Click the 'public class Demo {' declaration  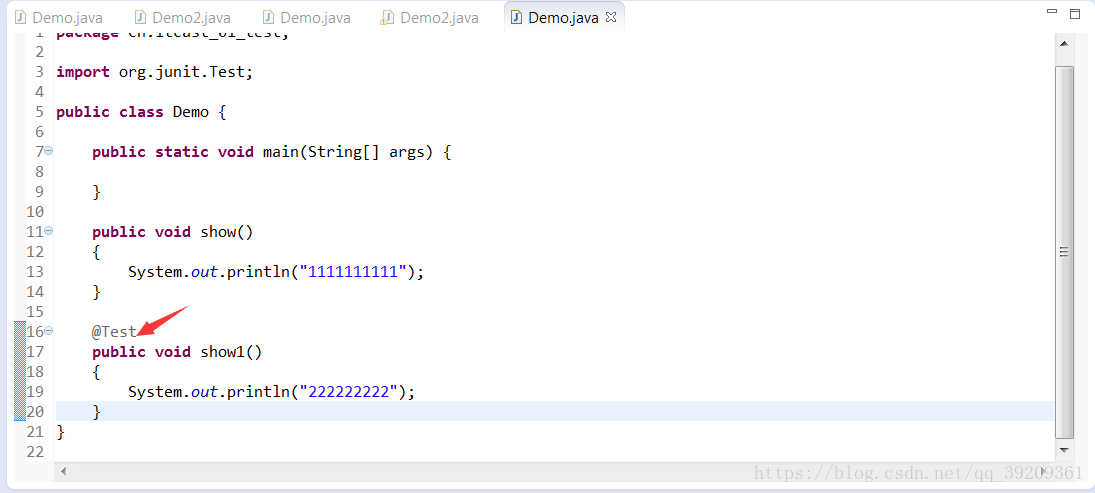(141, 112)
